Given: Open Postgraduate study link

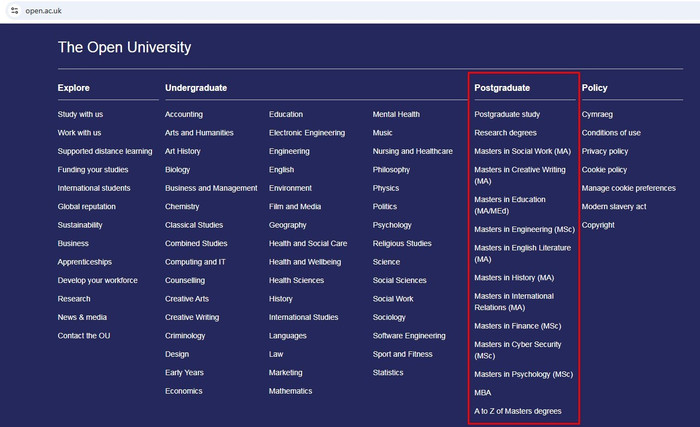Looking at the screenshot, I should [507, 114].
